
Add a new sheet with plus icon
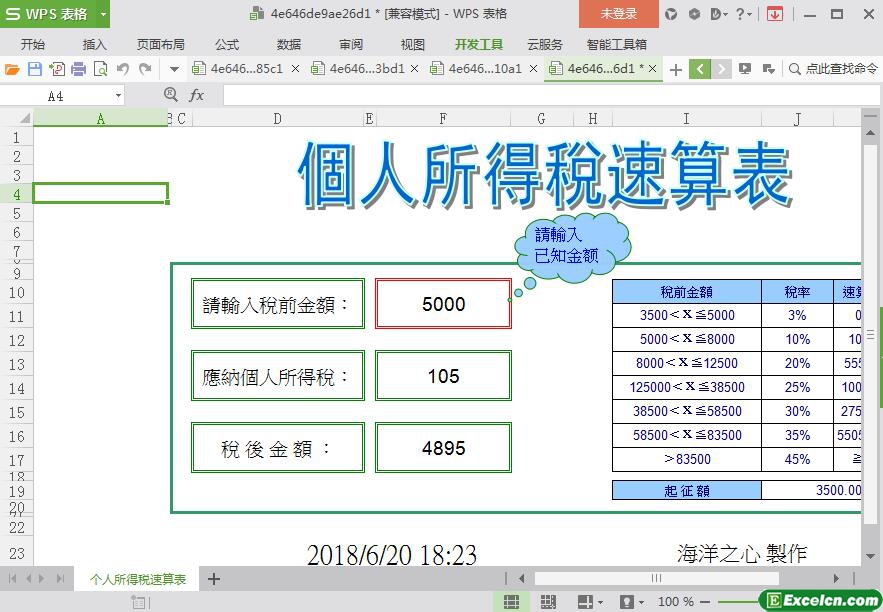(x=213, y=578)
